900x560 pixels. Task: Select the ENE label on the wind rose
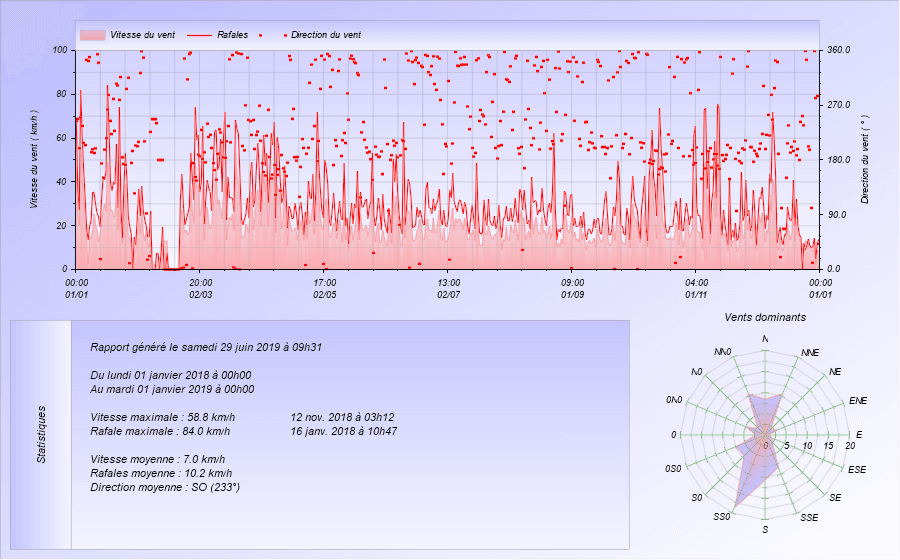[857, 401]
